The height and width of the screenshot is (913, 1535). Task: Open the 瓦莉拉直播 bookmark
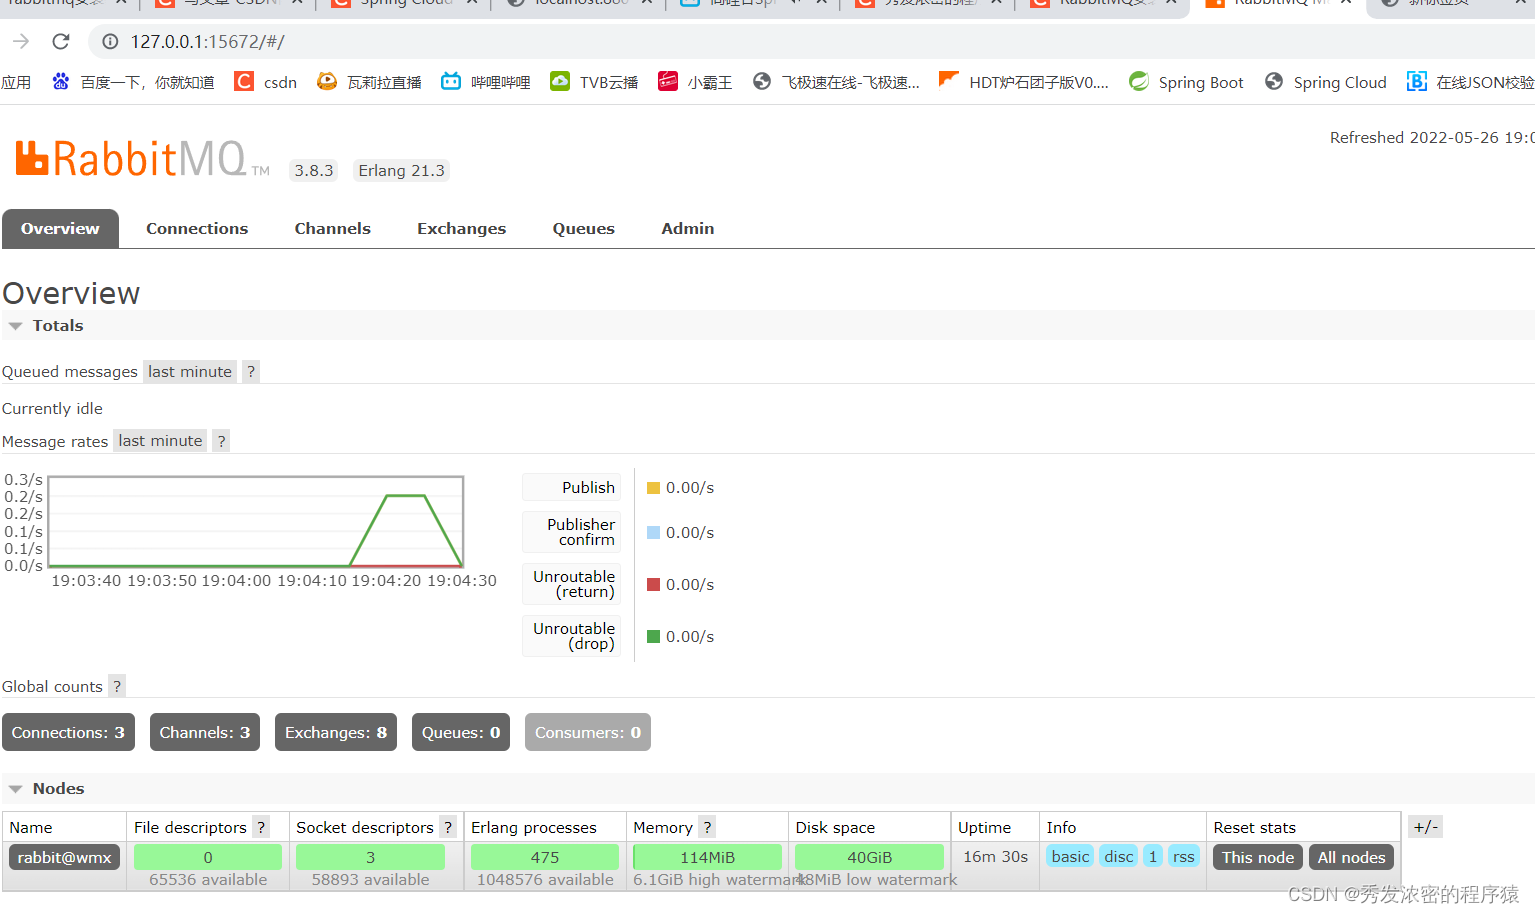[369, 82]
